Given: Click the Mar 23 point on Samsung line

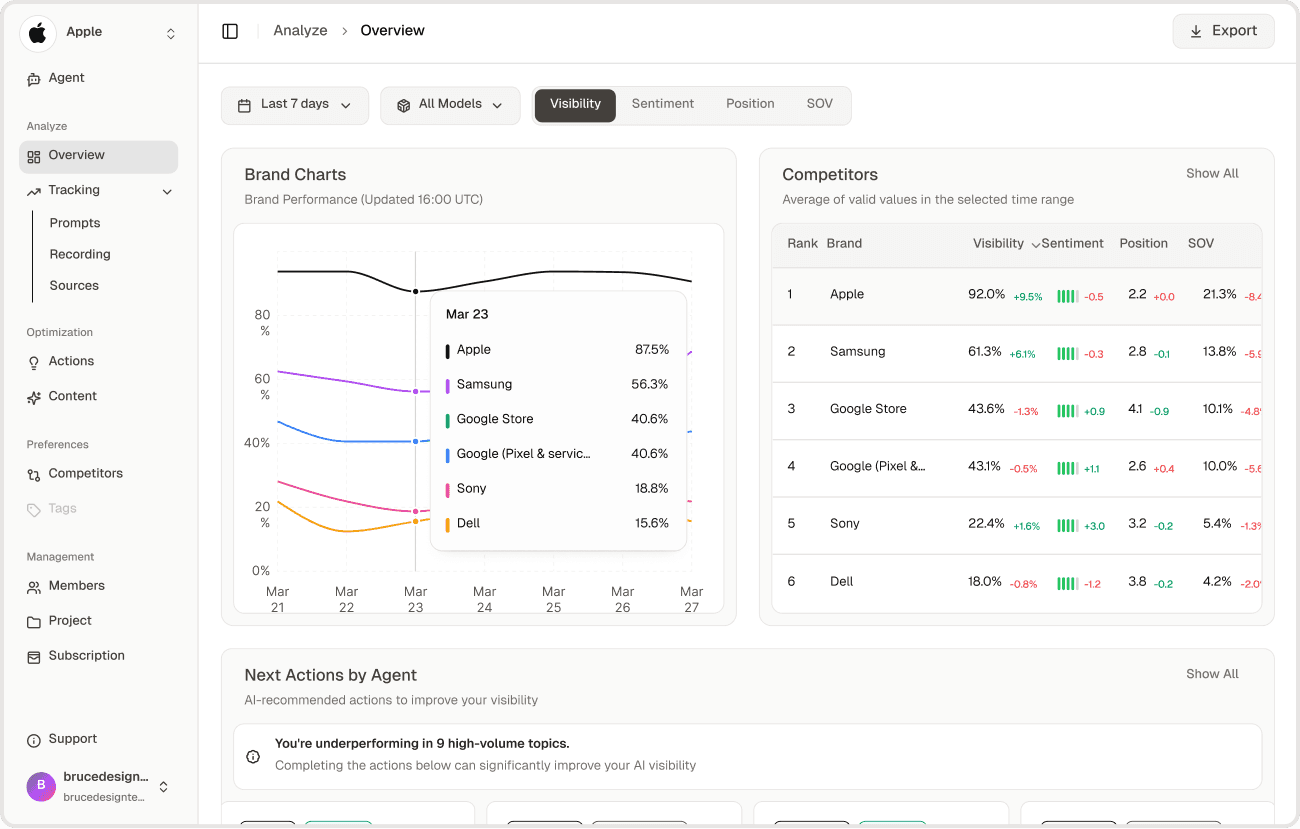Looking at the screenshot, I should point(415,392).
